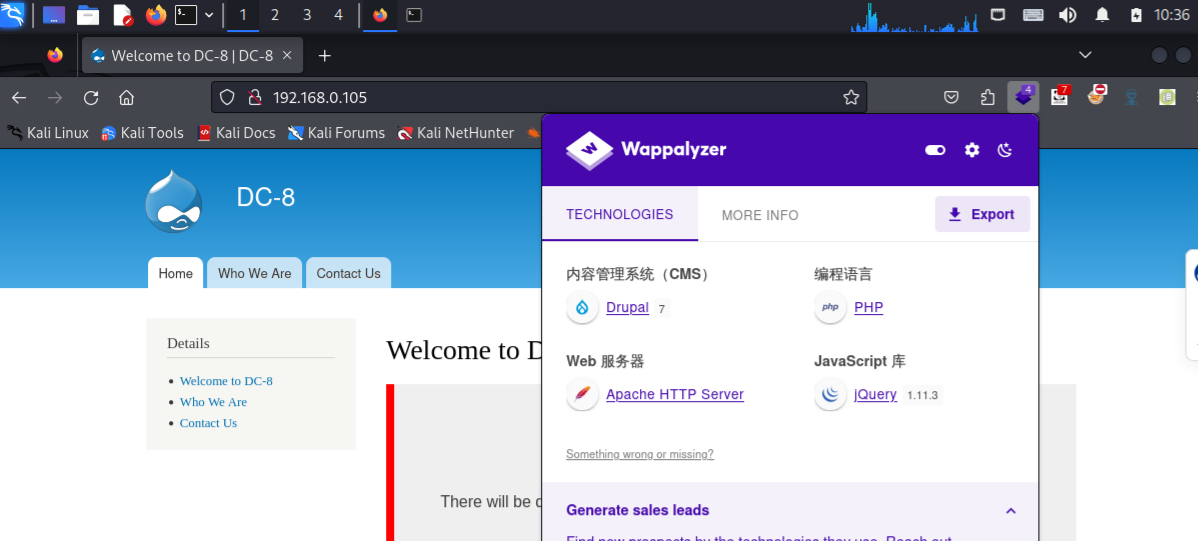Launch Firefox from the top panel

coord(156,15)
